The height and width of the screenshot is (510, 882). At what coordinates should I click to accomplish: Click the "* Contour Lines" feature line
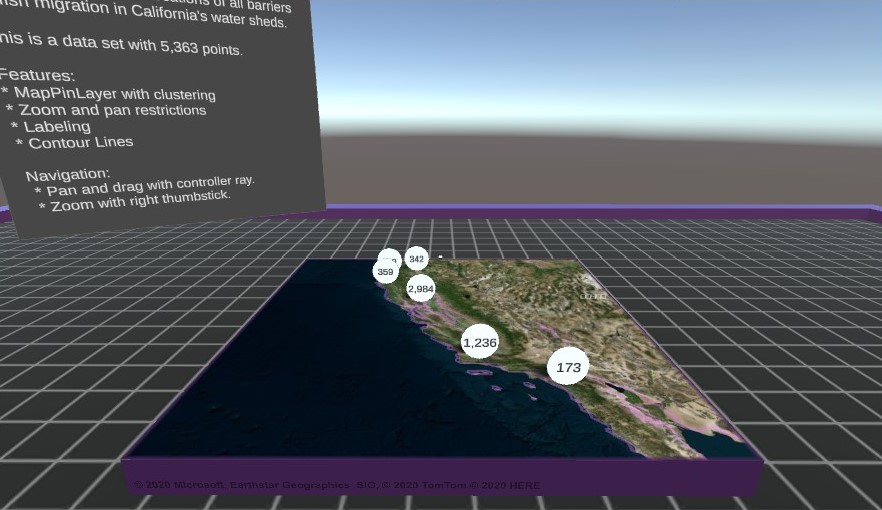click(74, 142)
